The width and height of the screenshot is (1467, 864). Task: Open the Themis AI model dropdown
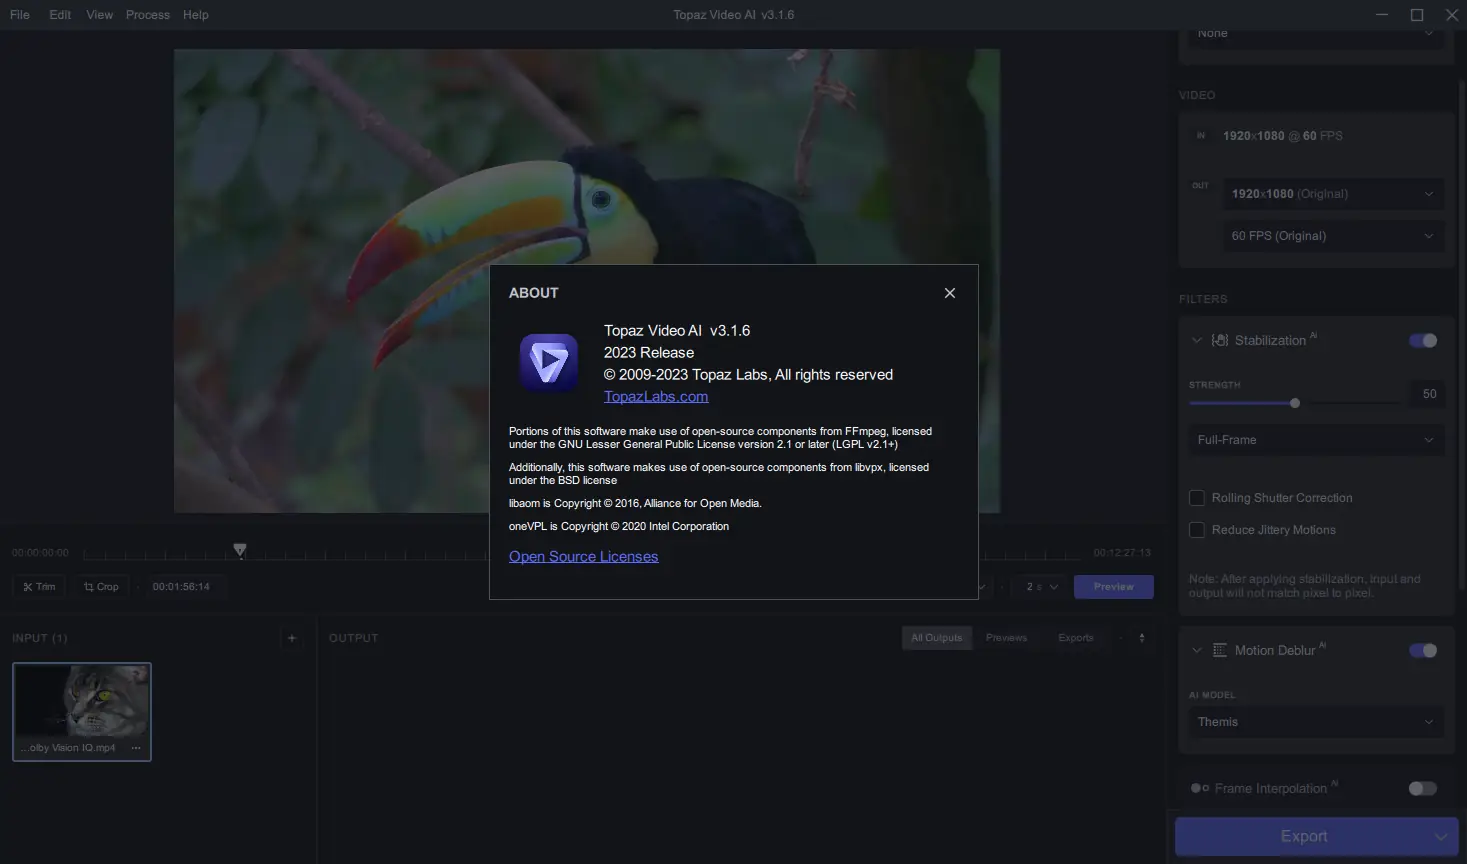tap(1316, 722)
